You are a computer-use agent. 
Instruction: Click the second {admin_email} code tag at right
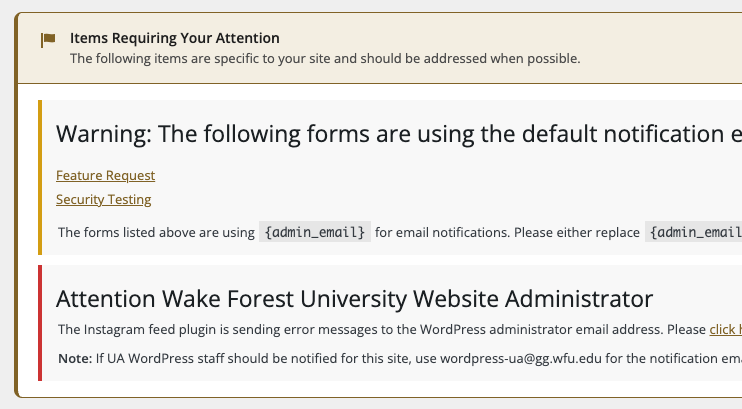click(x=695, y=232)
